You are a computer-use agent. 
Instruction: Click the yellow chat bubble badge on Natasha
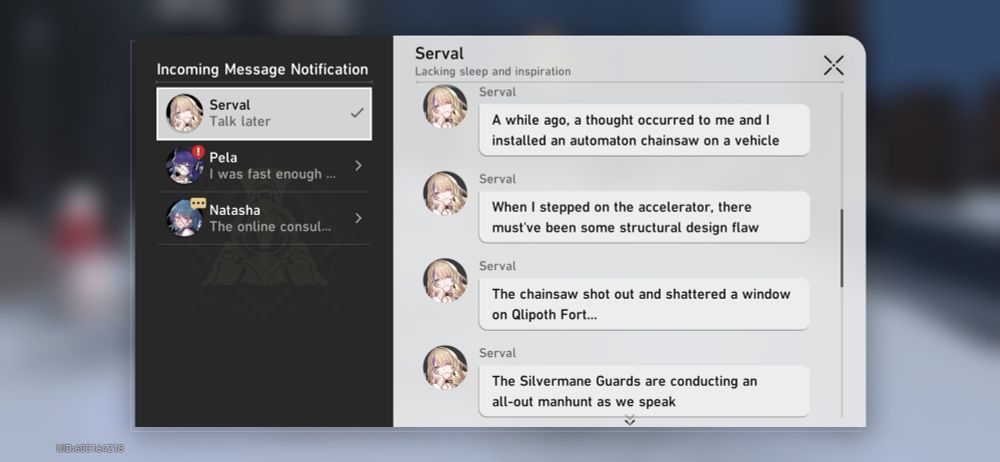tap(198, 204)
